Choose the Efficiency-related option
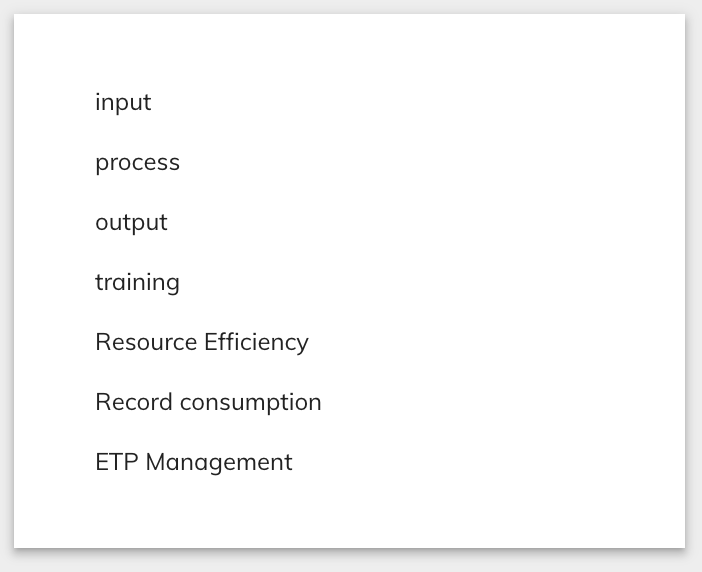This screenshot has height=572, width=702. click(202, 342)
